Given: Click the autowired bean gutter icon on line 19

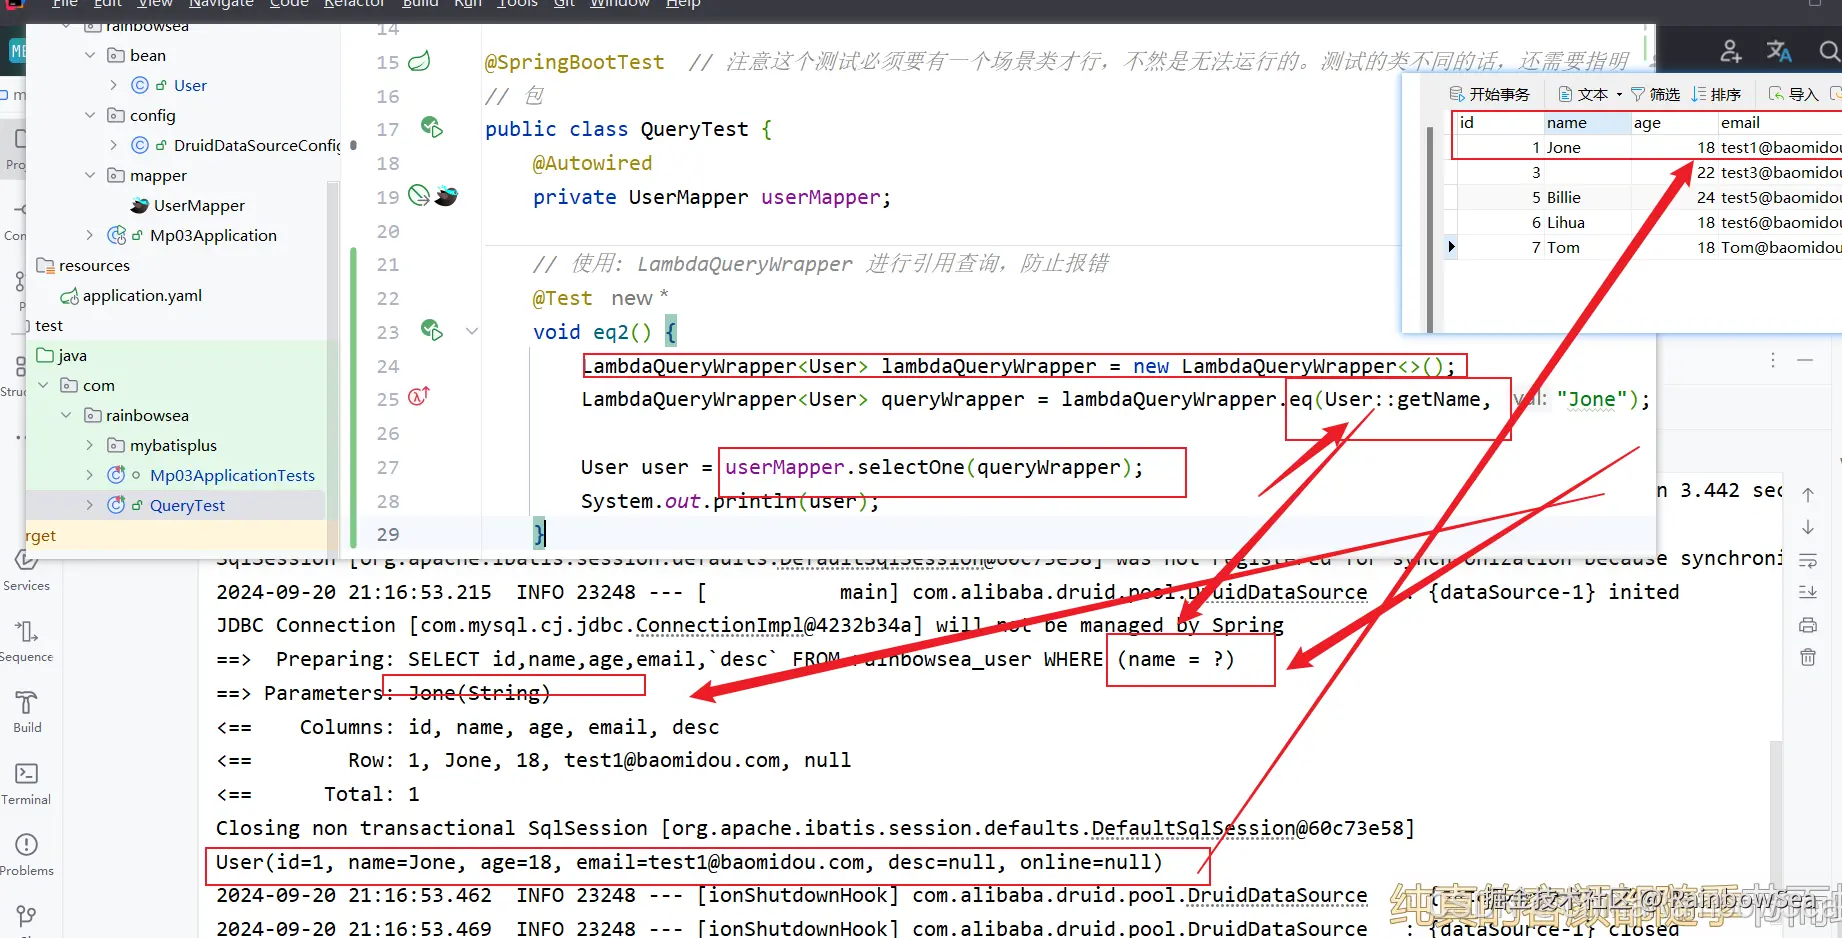Looking at the screenshot, I should pos(419,195).
